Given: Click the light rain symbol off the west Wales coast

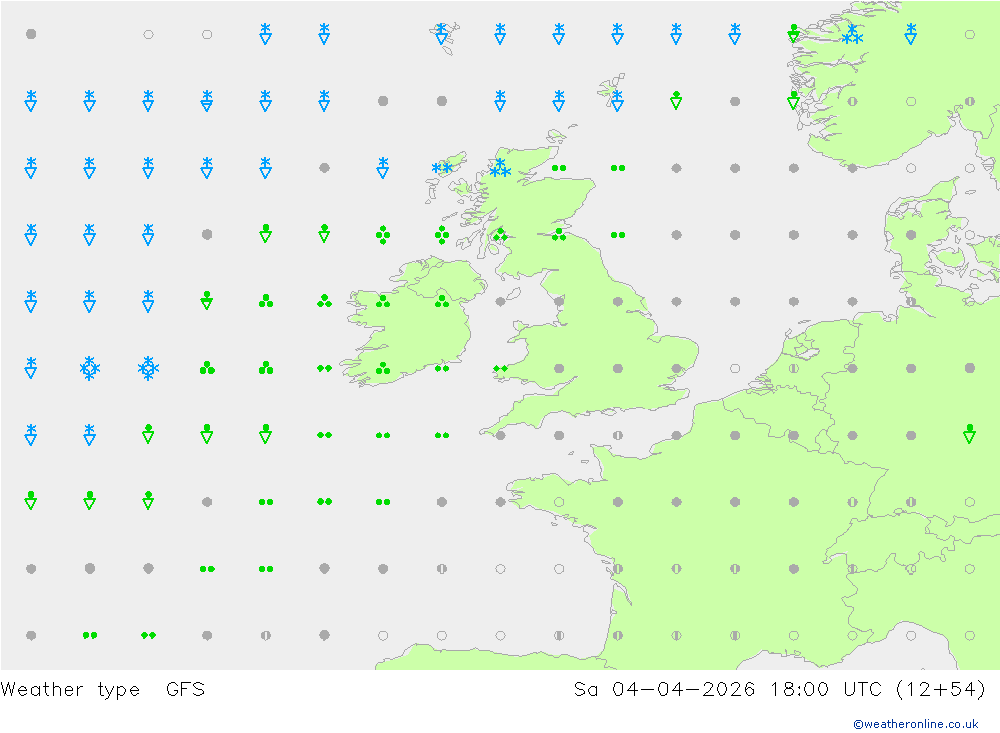Looking at the screenshot, I should point(500,368).
